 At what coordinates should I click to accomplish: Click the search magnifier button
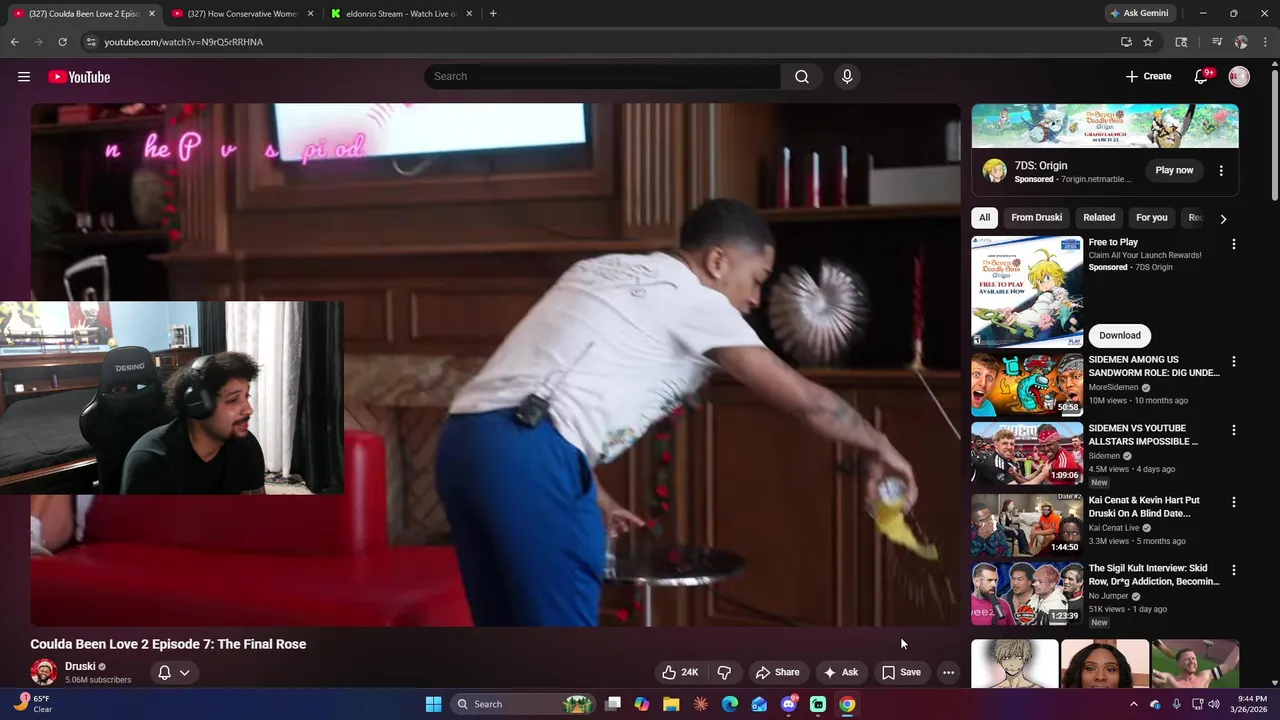click(x=802, y=77)
